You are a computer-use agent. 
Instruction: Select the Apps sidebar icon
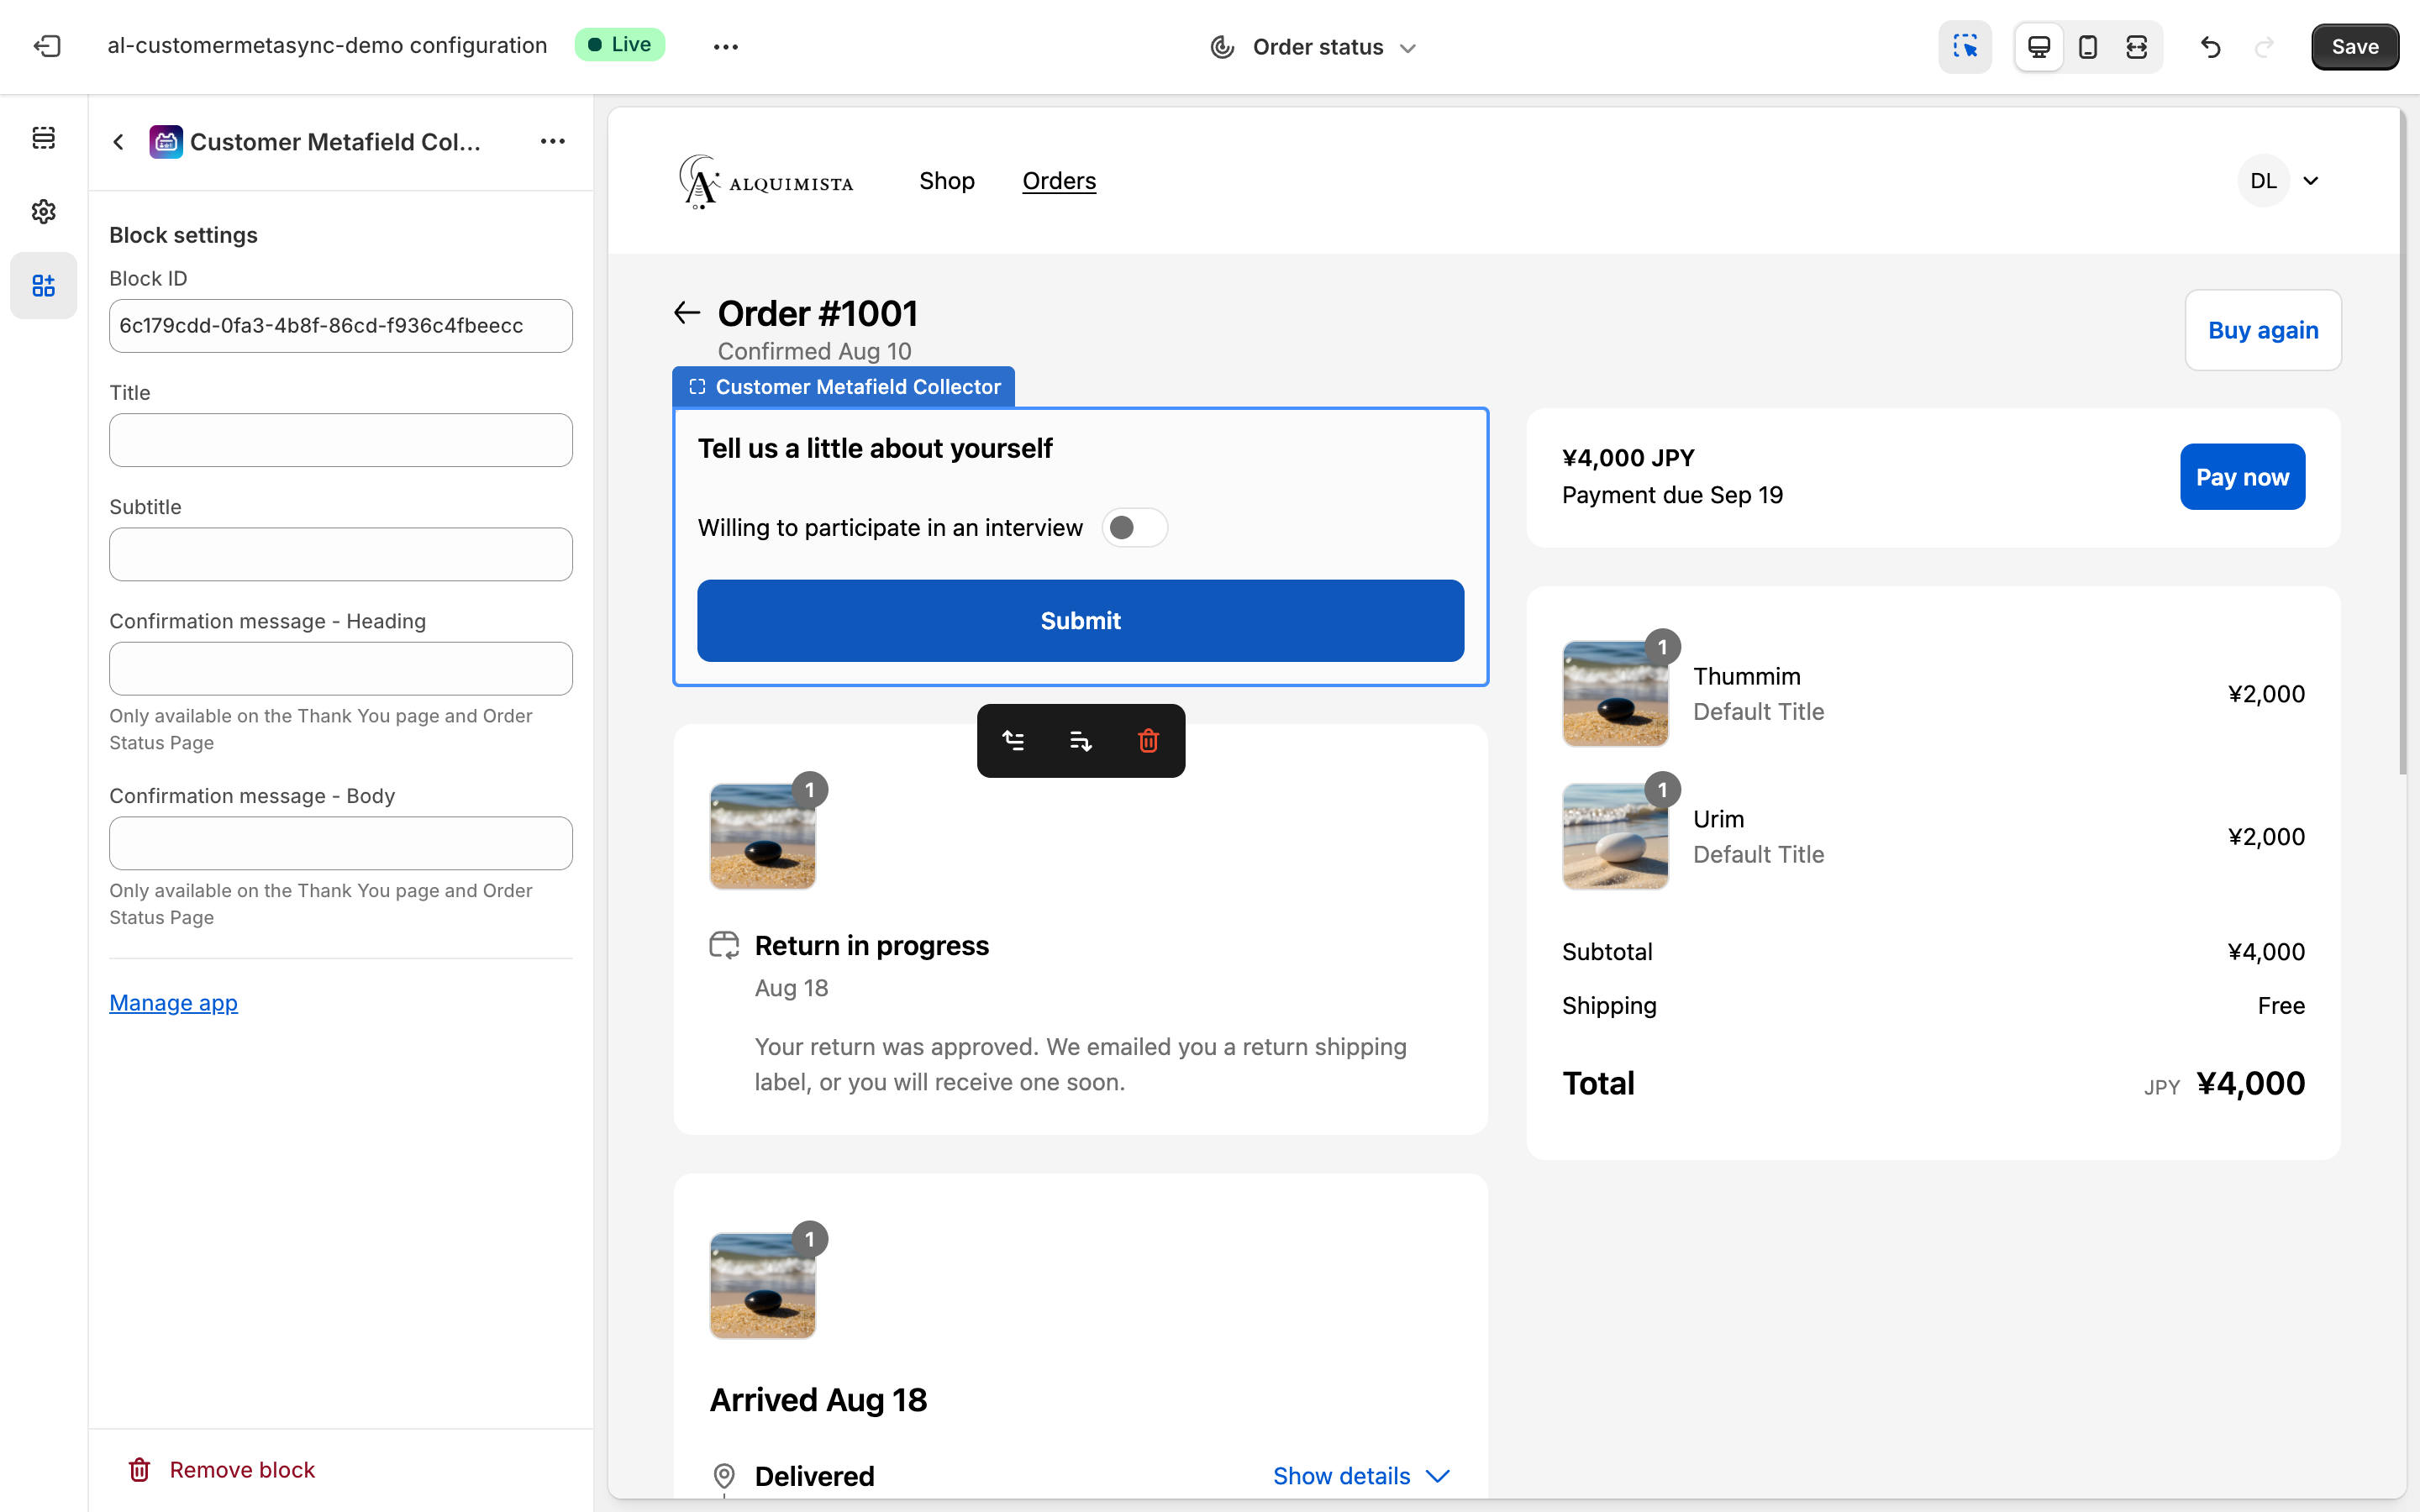[43, 285]
